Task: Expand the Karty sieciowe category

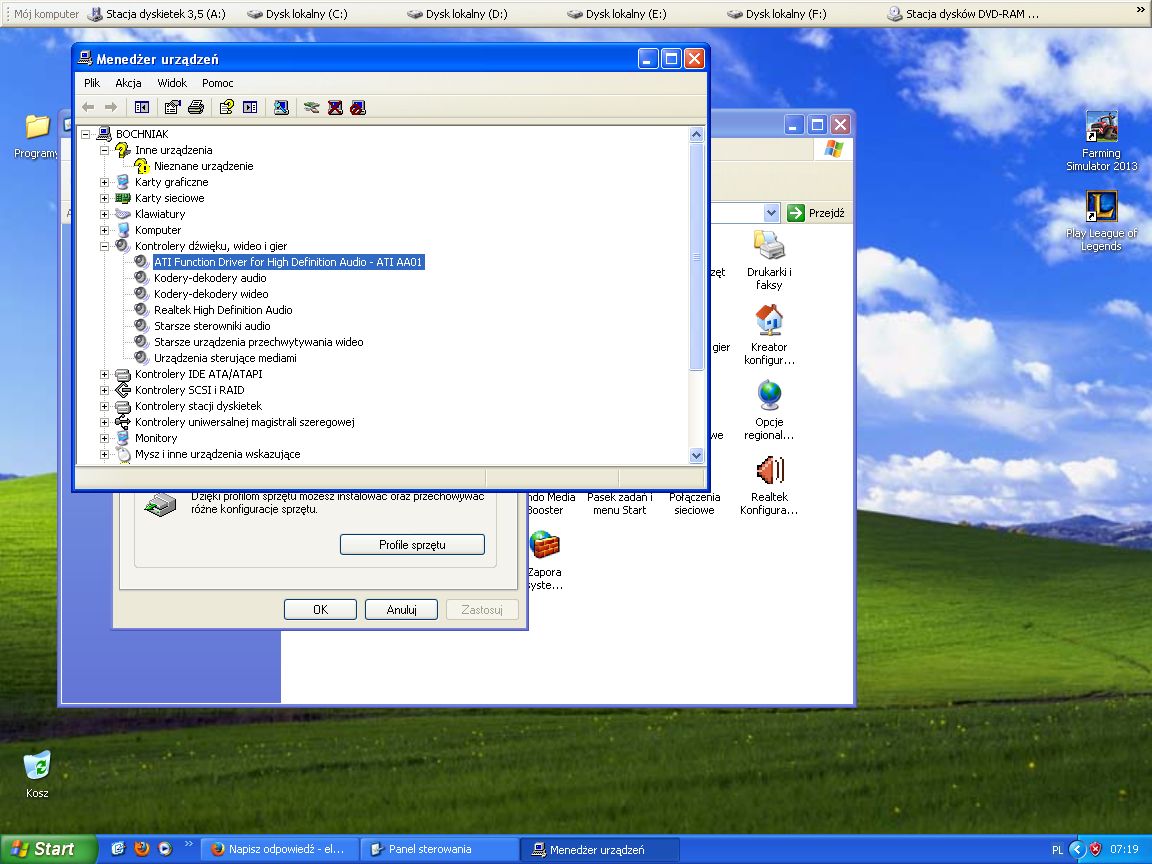Action: pyautogui.click(x=104, y=198)
